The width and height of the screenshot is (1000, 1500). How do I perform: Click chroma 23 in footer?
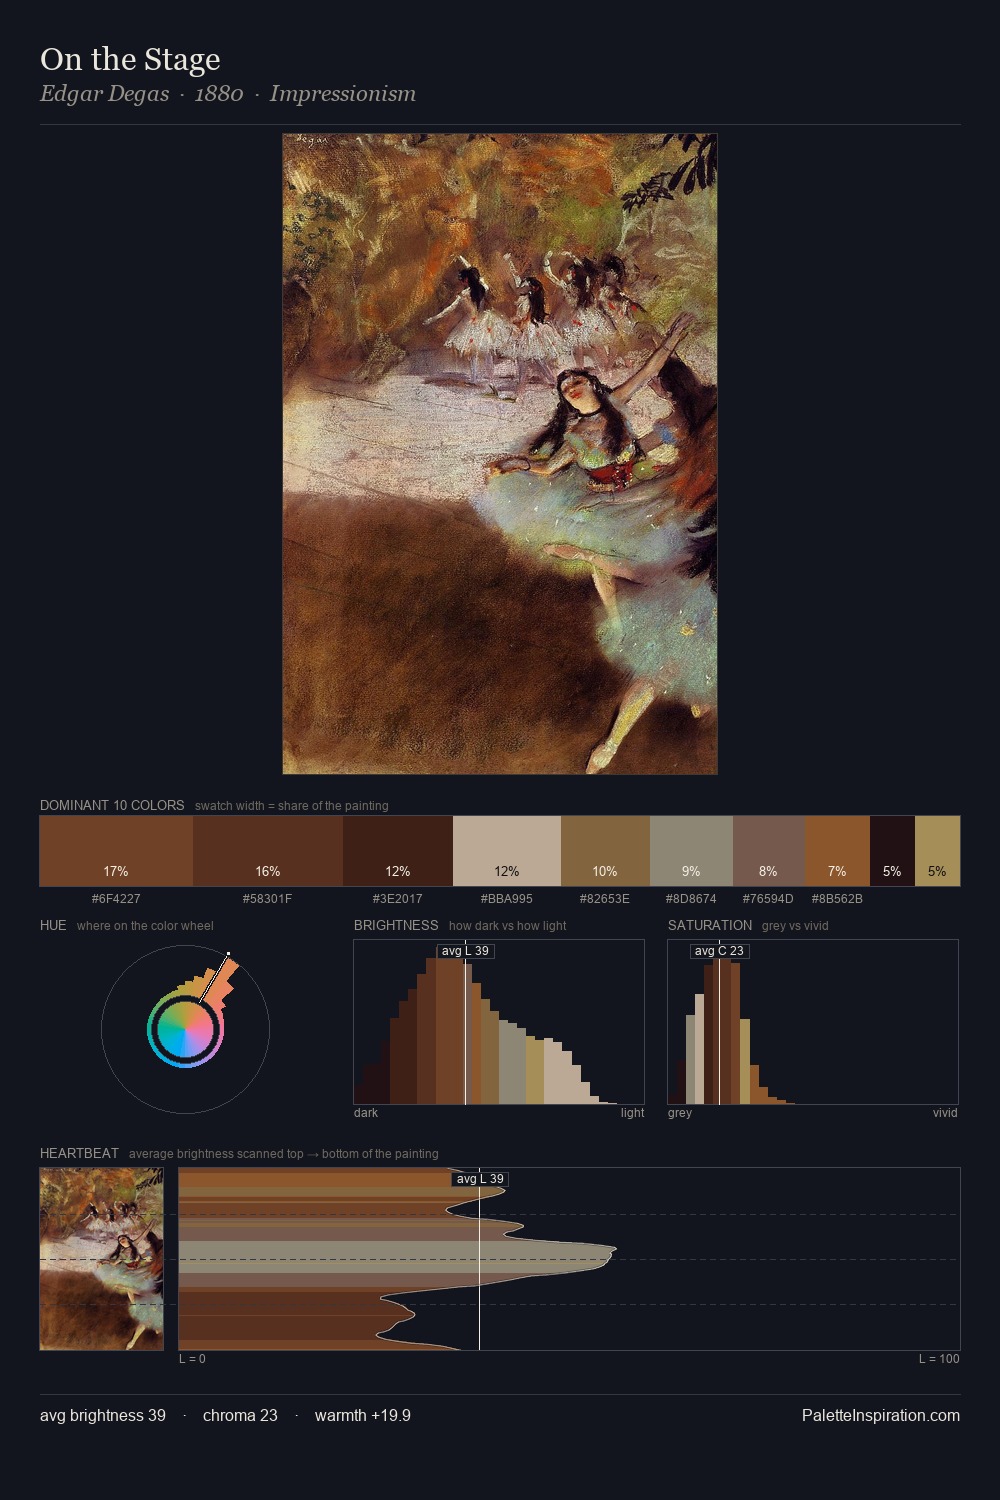(x=240, y=1416)
